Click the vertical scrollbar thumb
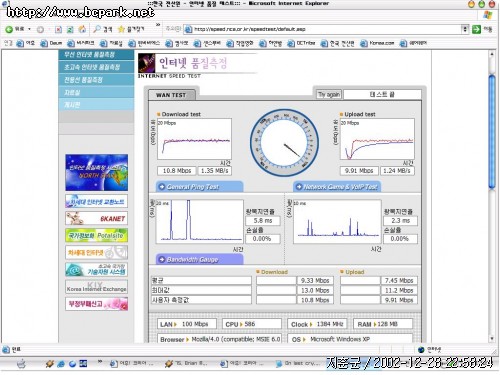Image resolution: width=500 pixels, height=375 pixels. [492, 133]
